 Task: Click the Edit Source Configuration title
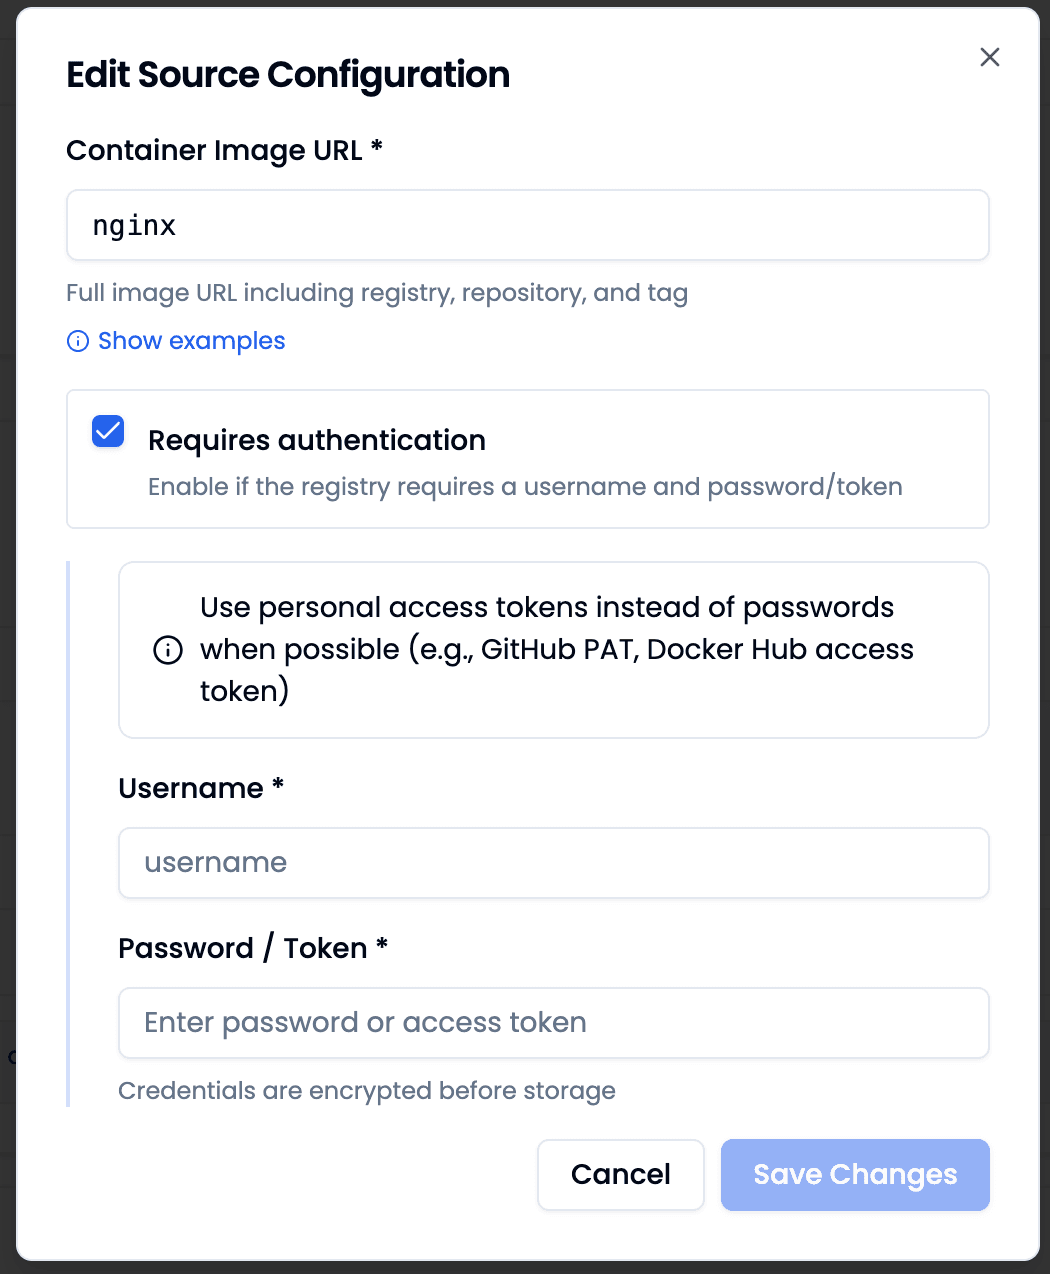coord(288,74)
